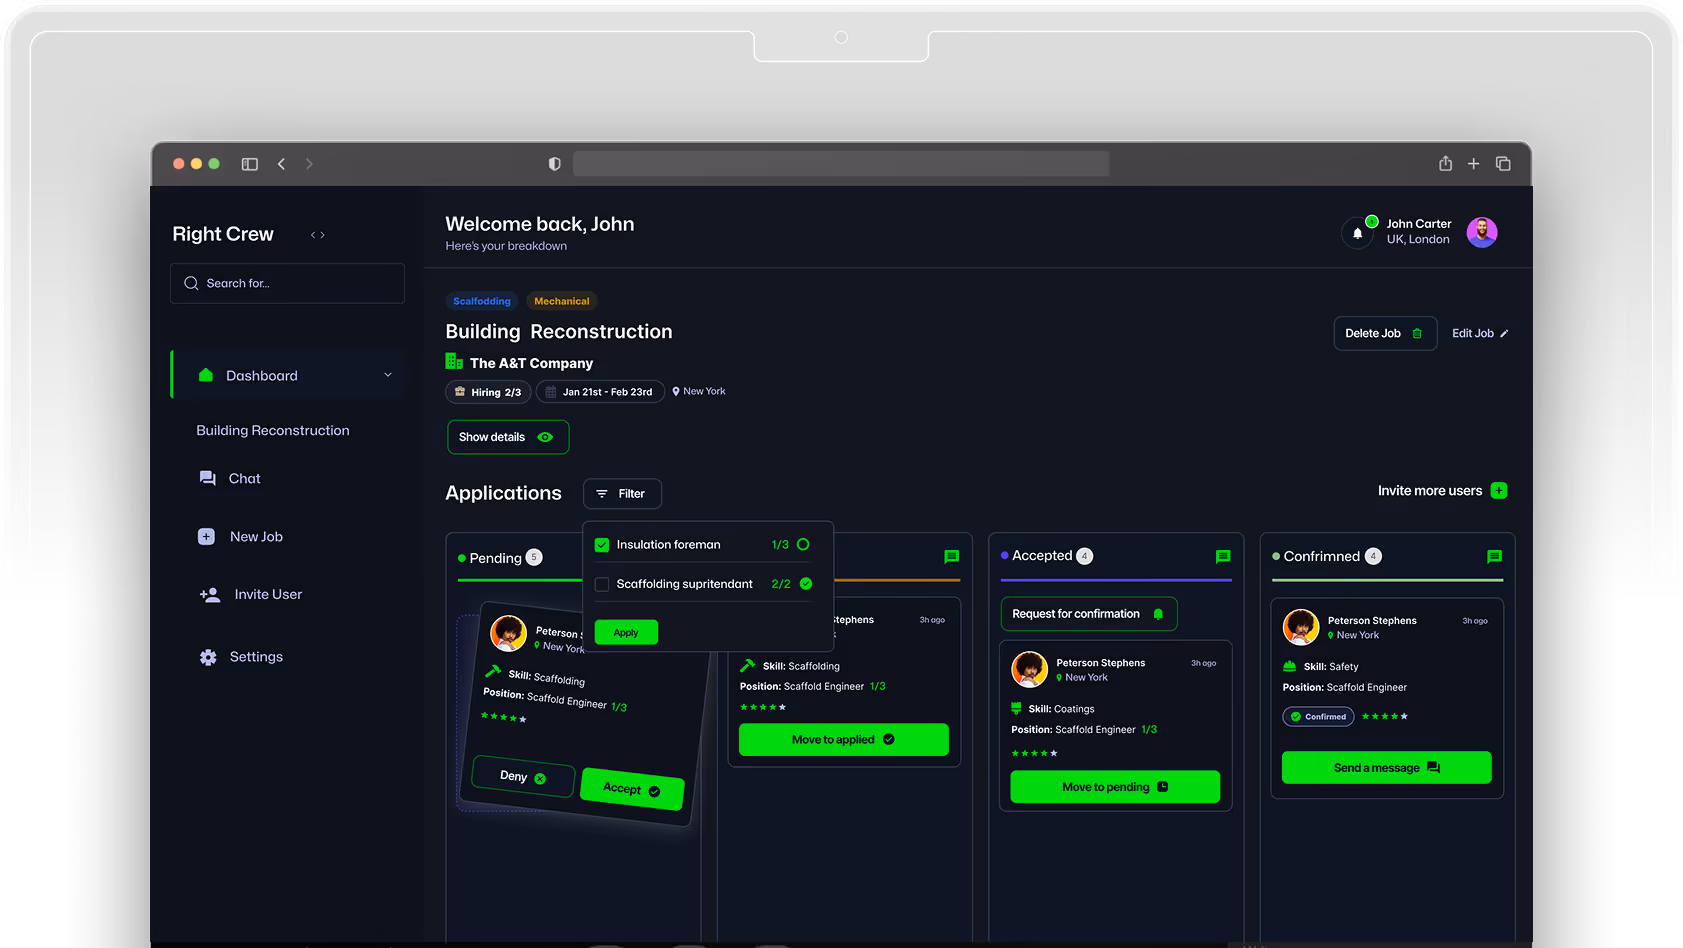Check the Scaffolding supritendant checkbox
The image size is (1683, 948).
[602, 584]
